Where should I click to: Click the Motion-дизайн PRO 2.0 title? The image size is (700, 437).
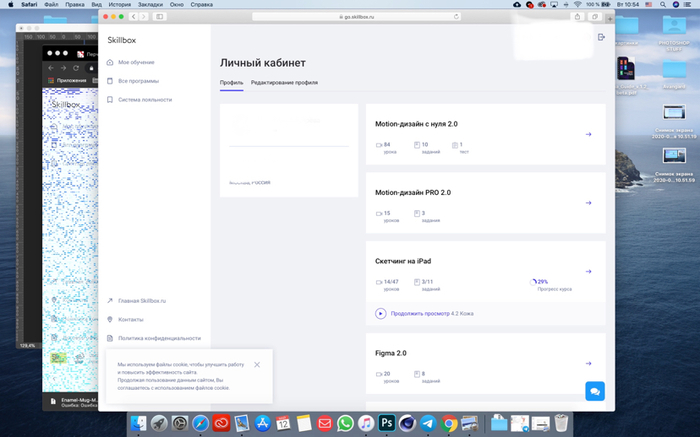413,193
